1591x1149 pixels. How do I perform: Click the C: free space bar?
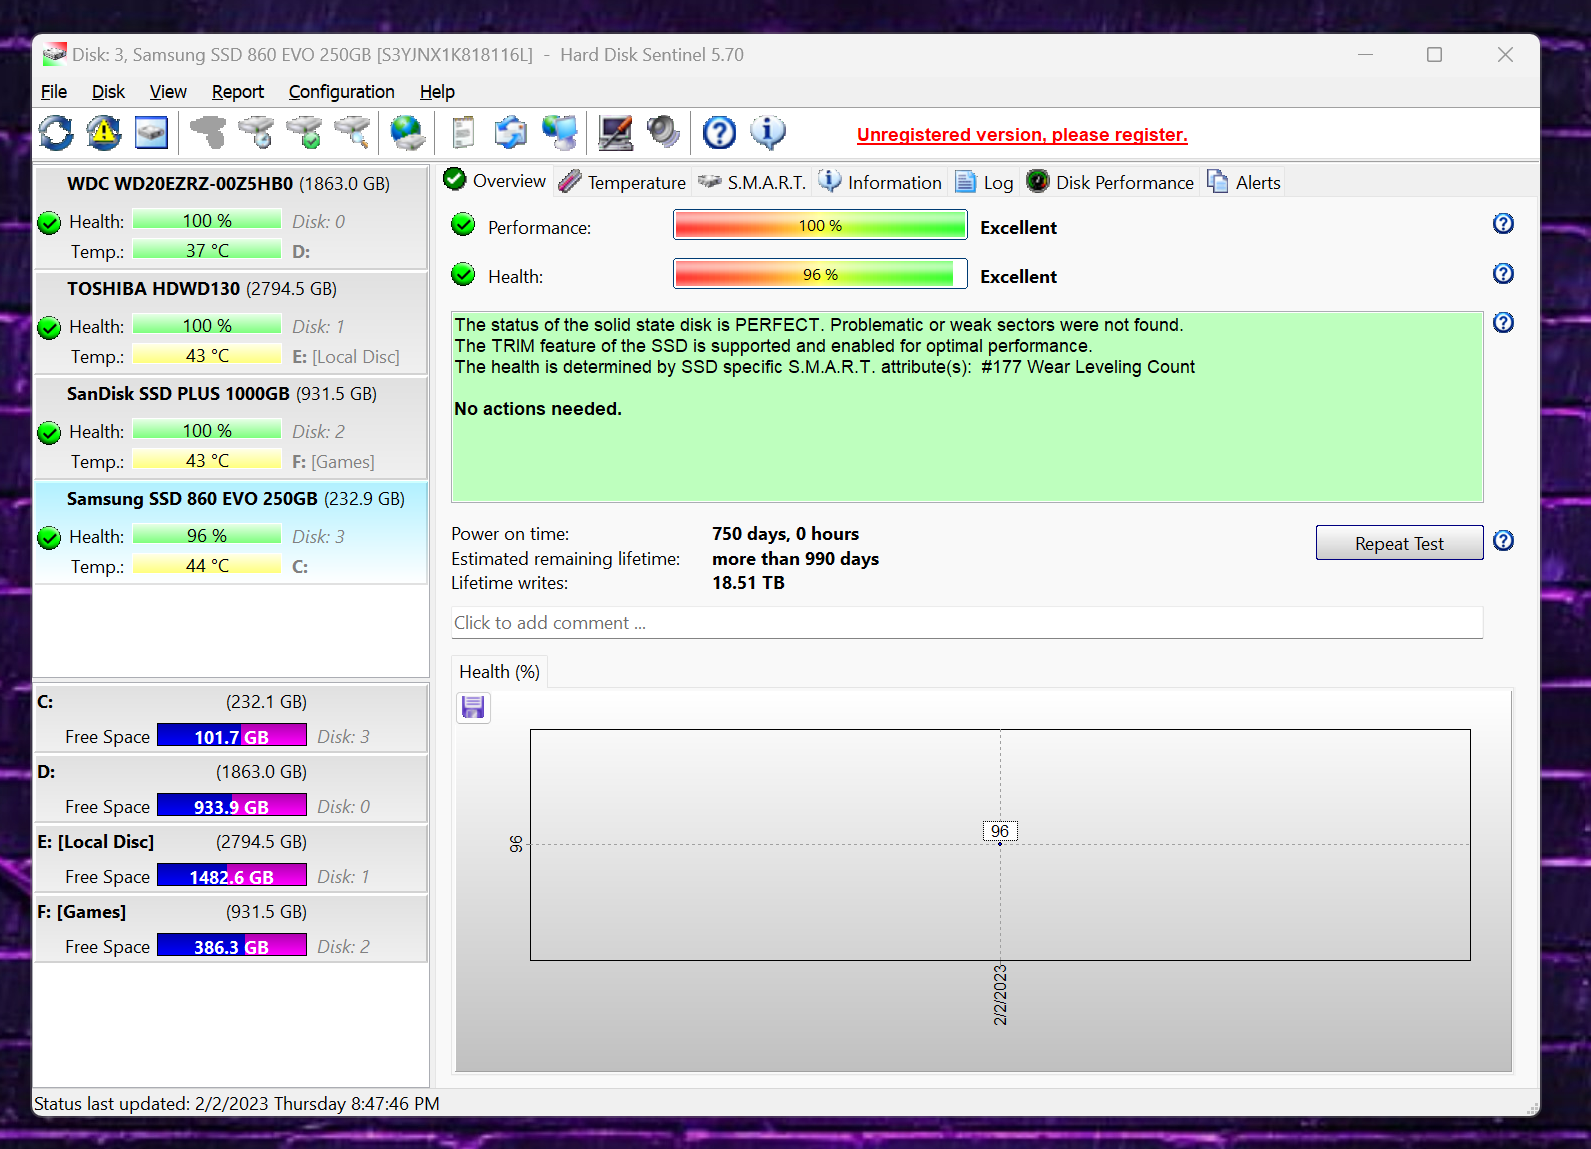231,736
